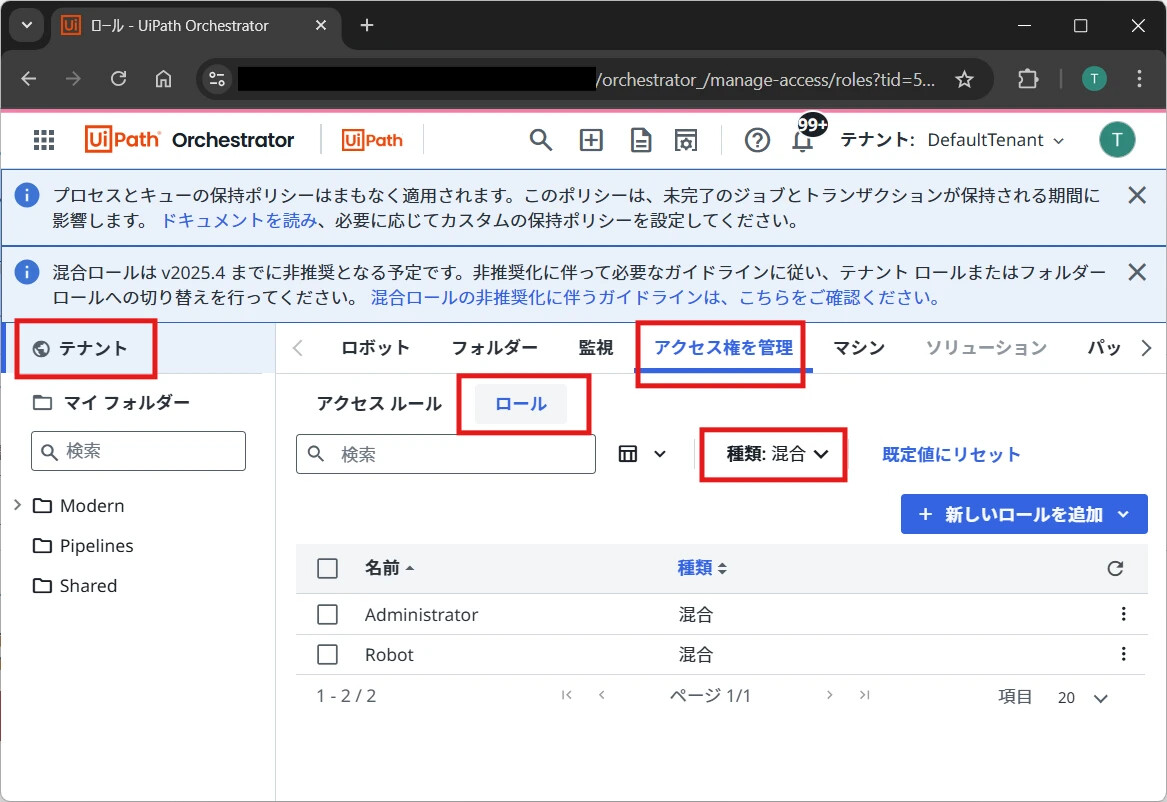Click 新しいロールを追加 button
The height and width of the screenshot is (802, 1167).
click(1024, 514)
